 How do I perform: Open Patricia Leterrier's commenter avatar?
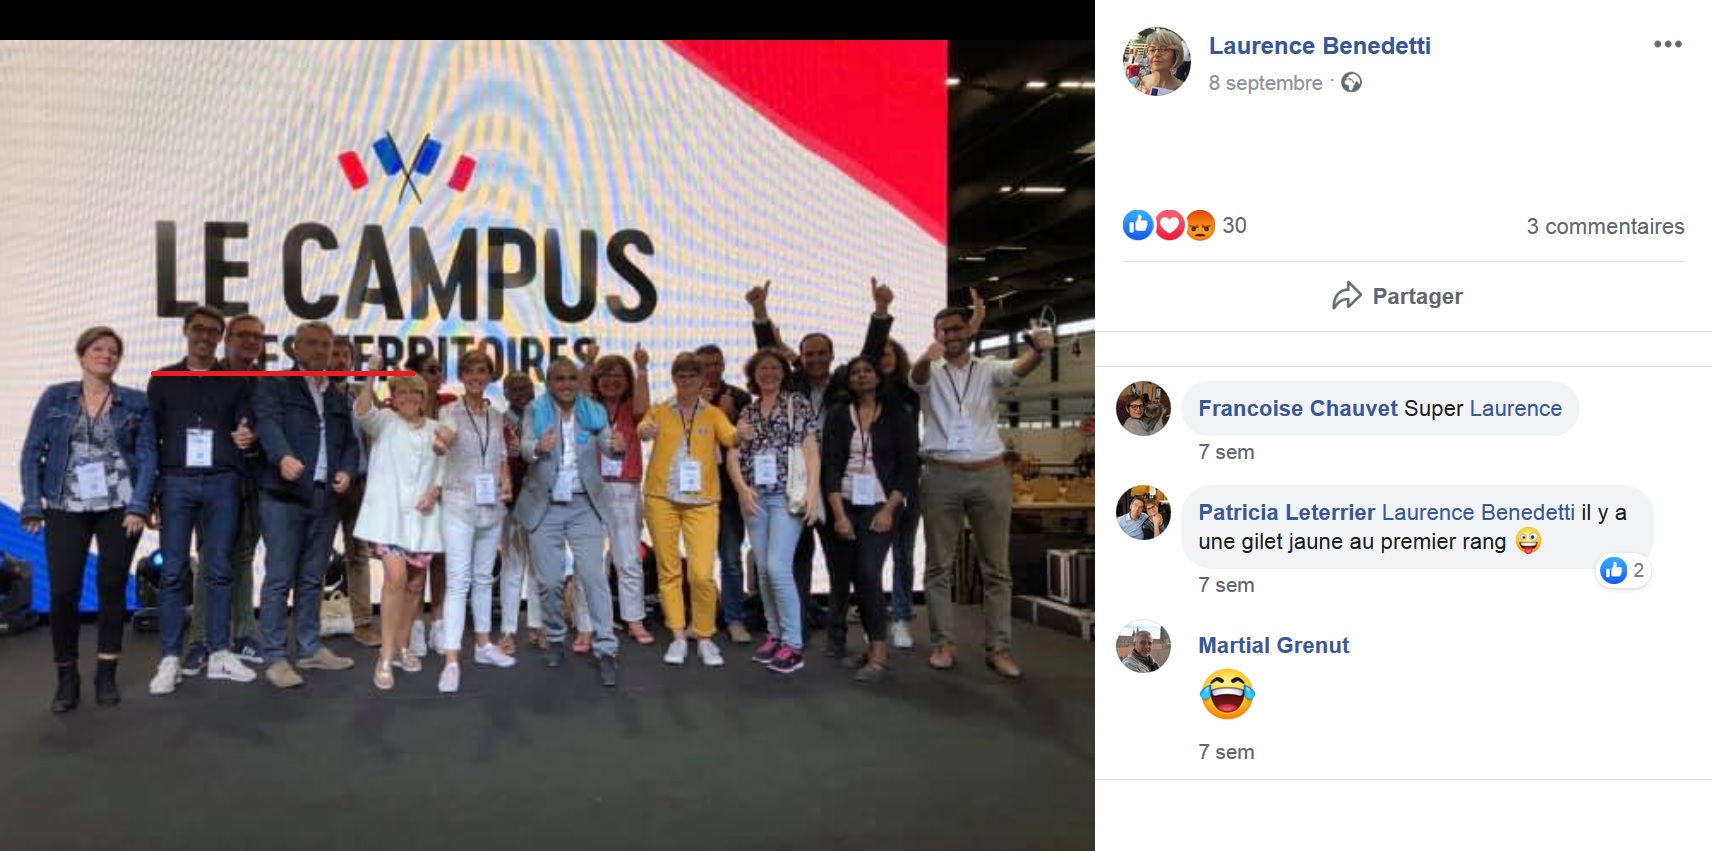coord(1143,512)
